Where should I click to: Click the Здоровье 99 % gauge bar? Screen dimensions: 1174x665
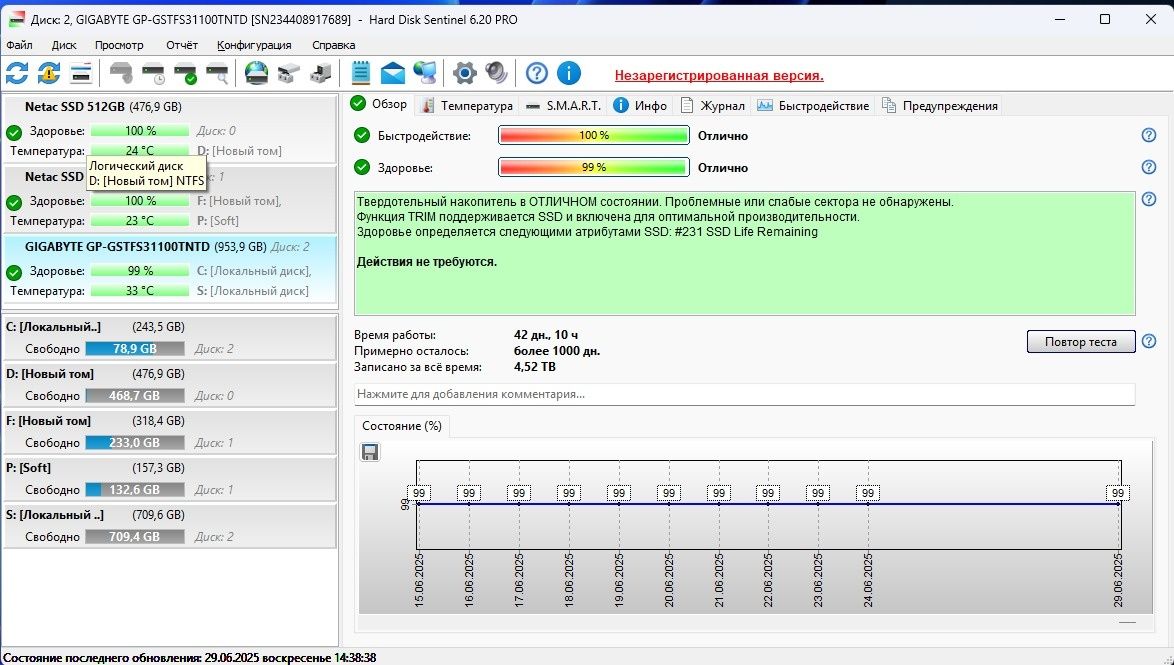594,167
